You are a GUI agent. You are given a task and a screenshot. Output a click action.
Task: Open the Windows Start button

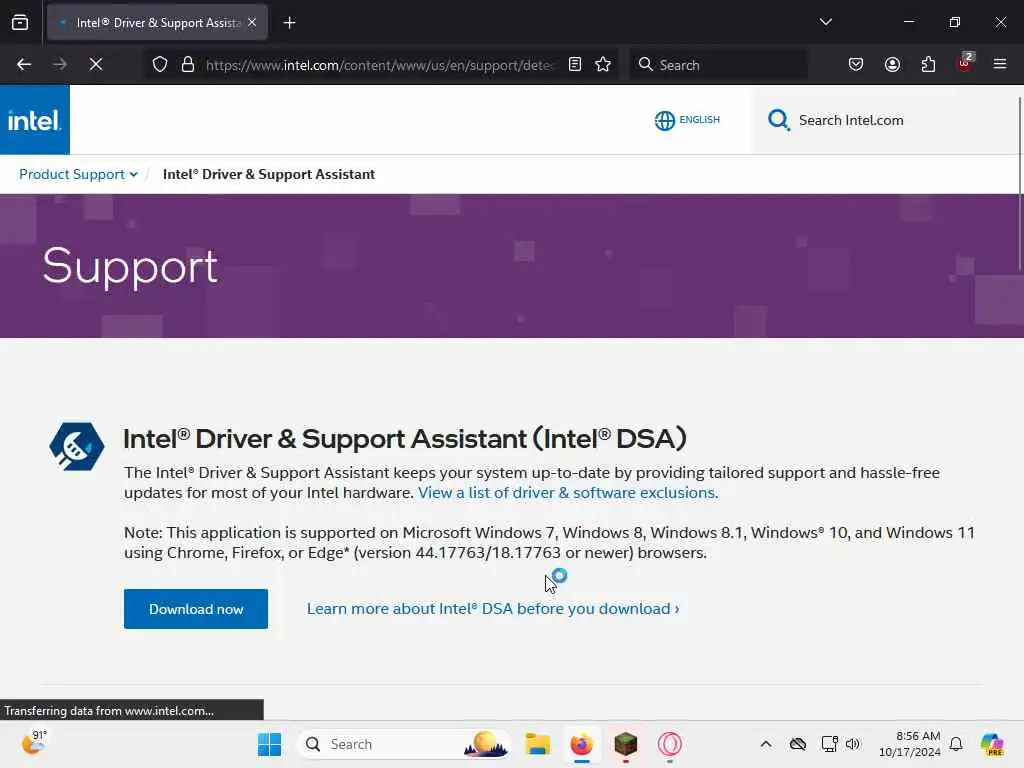pyautogui.click(x=269, y=744)
